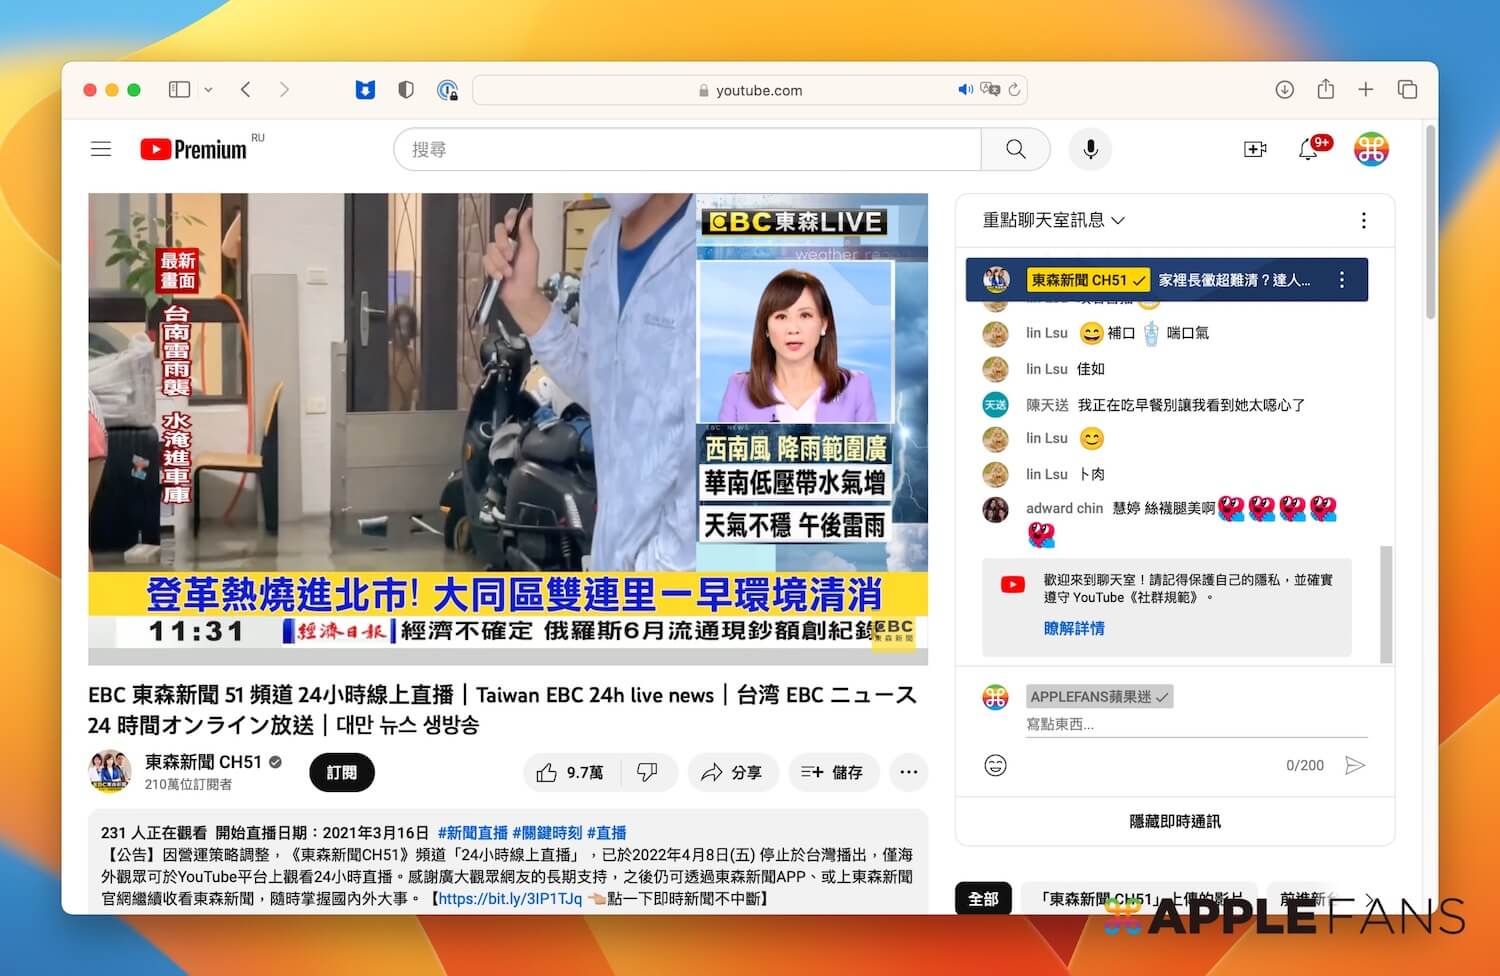Open the #直播 hashtag link
This screenshot has height=976, width=1500.
point(606,832)
